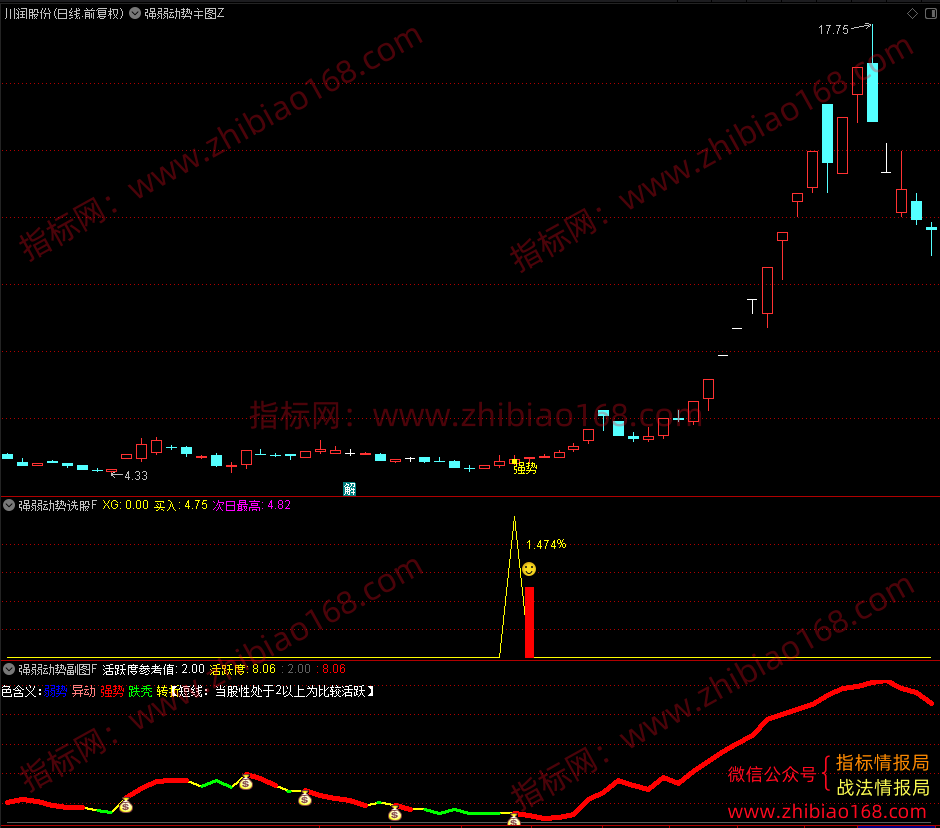940x828 pixels.
Task: Select the yellow 强势 label on main chart
Action: coord(525,468)
